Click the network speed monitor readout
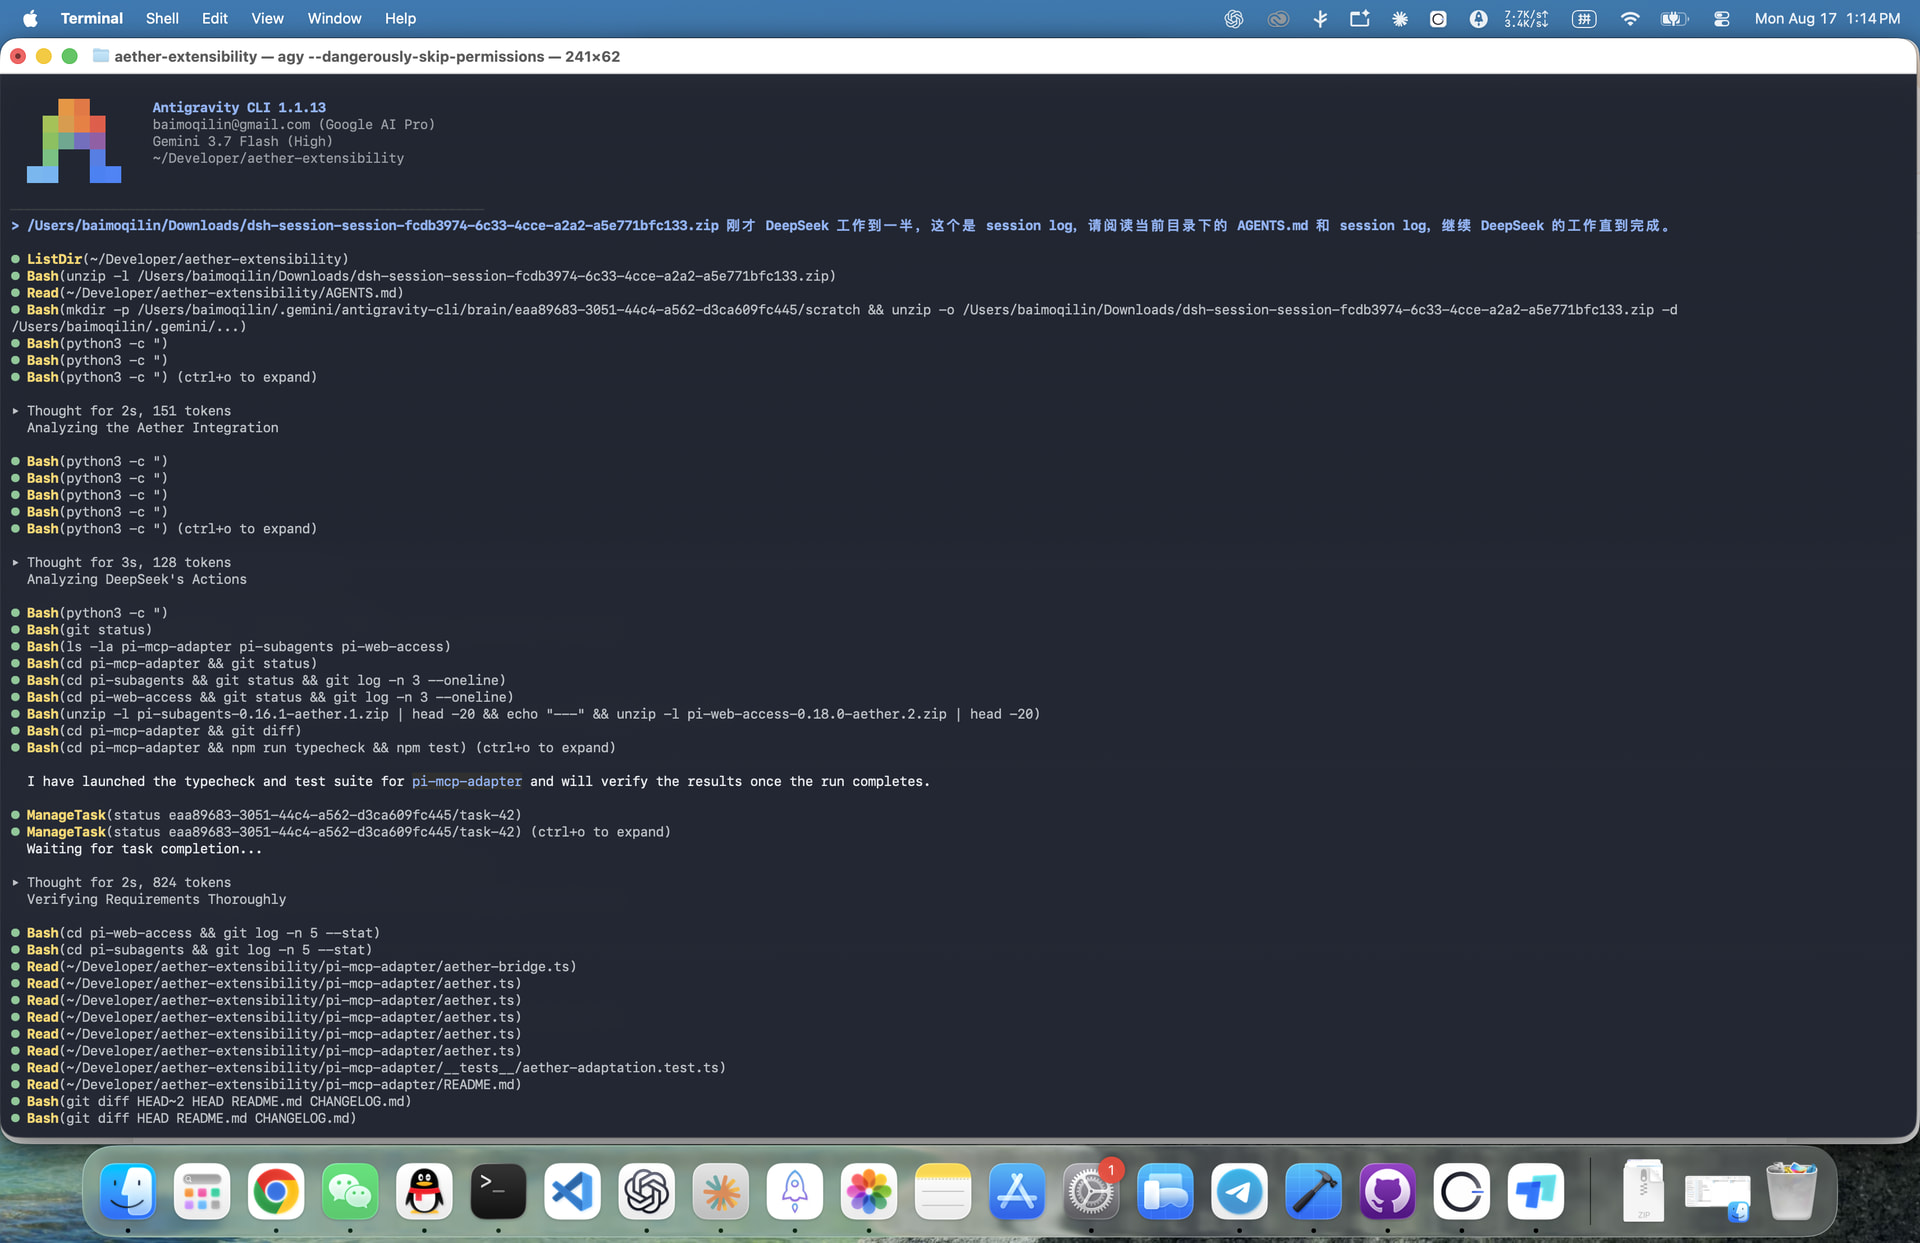This screenshot has height=1243, width=1920. (1526, 18)
